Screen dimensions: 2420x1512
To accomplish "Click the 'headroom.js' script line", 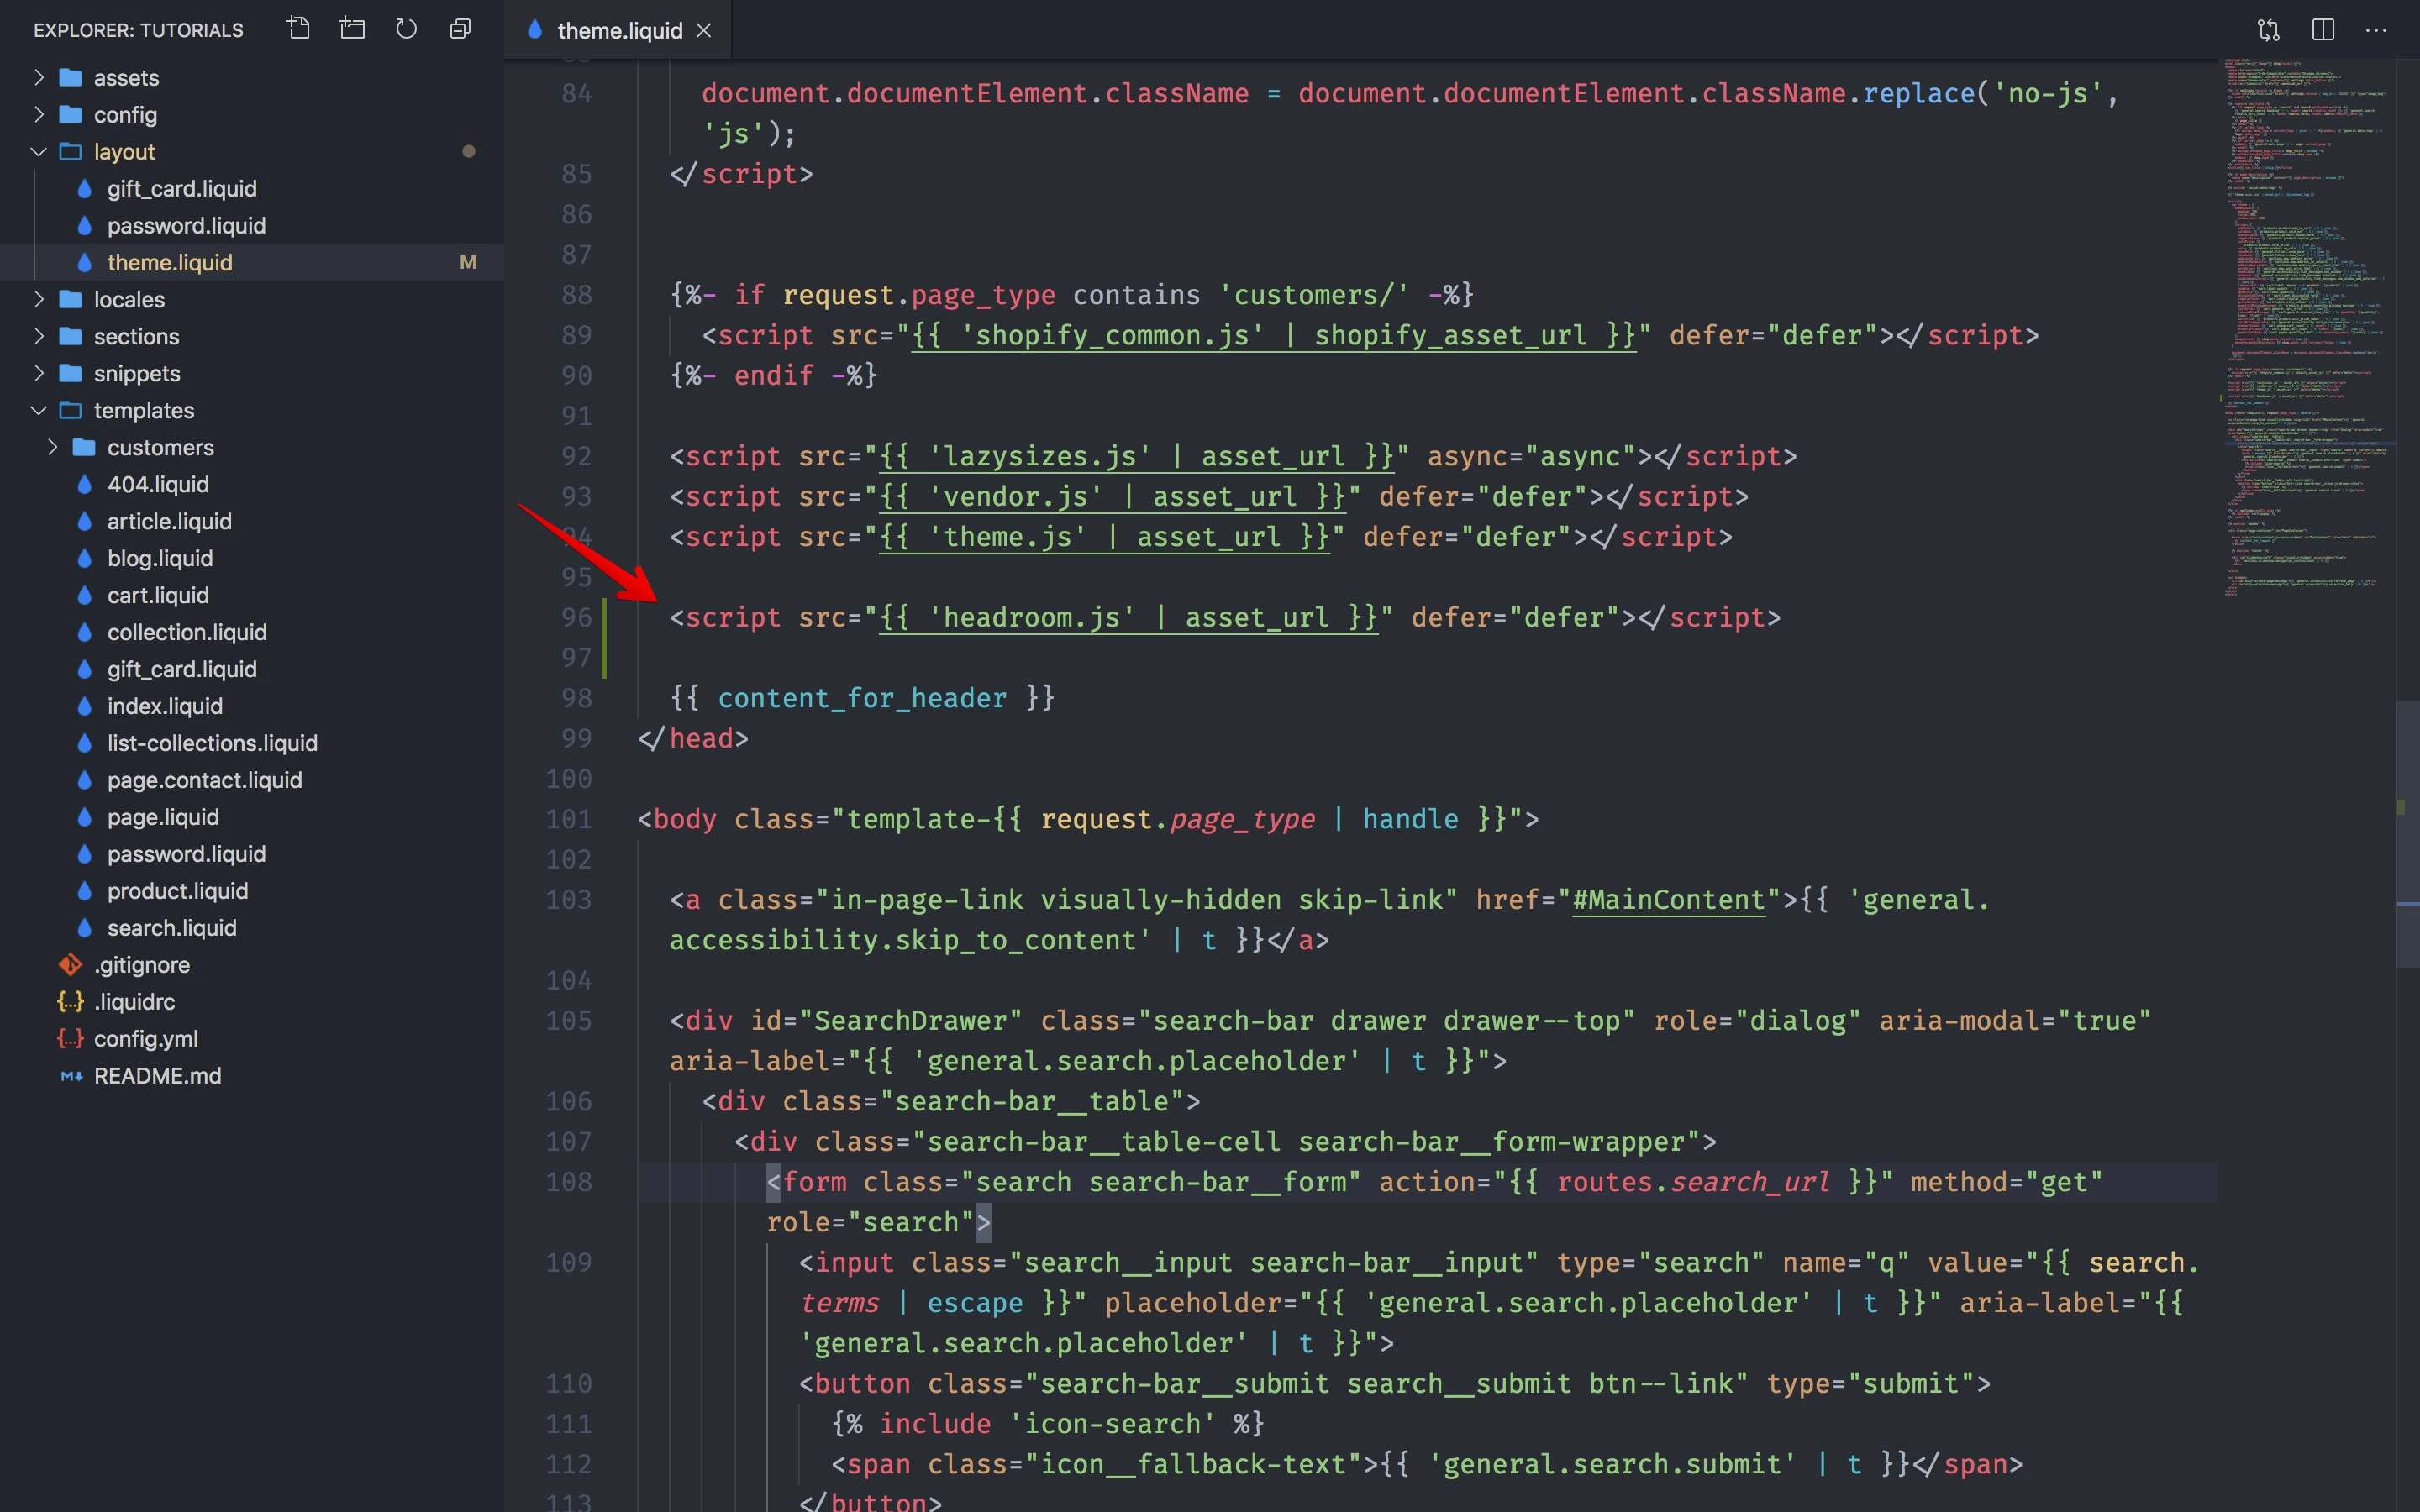I will click(x=1225, y=618).
